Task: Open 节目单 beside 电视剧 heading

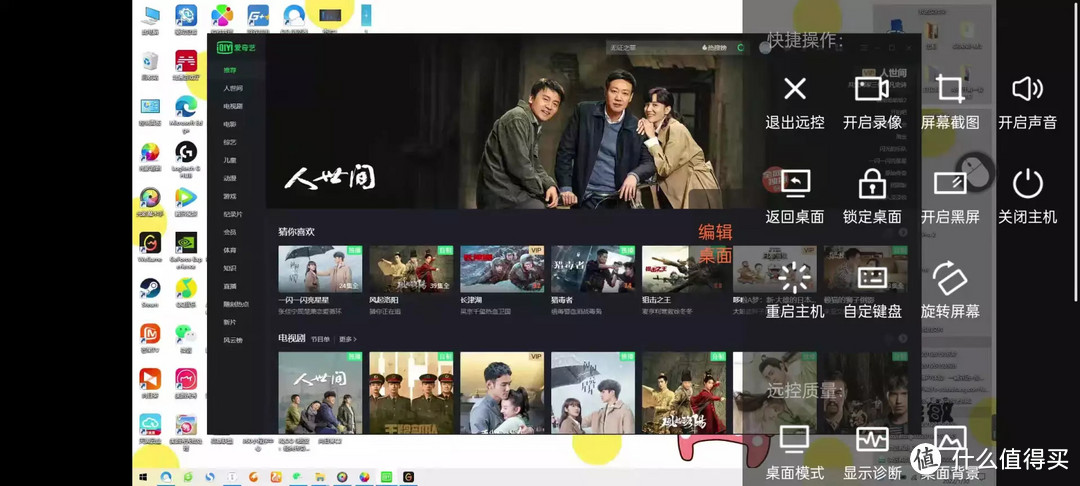Action: tap(320, 339)
